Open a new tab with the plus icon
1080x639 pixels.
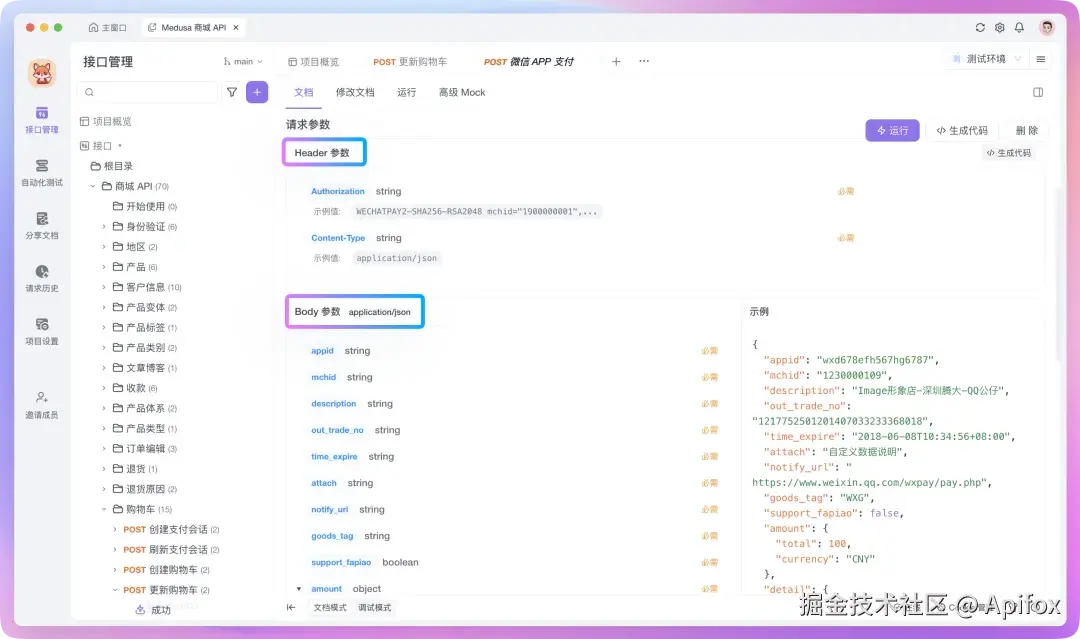(616, 61)
